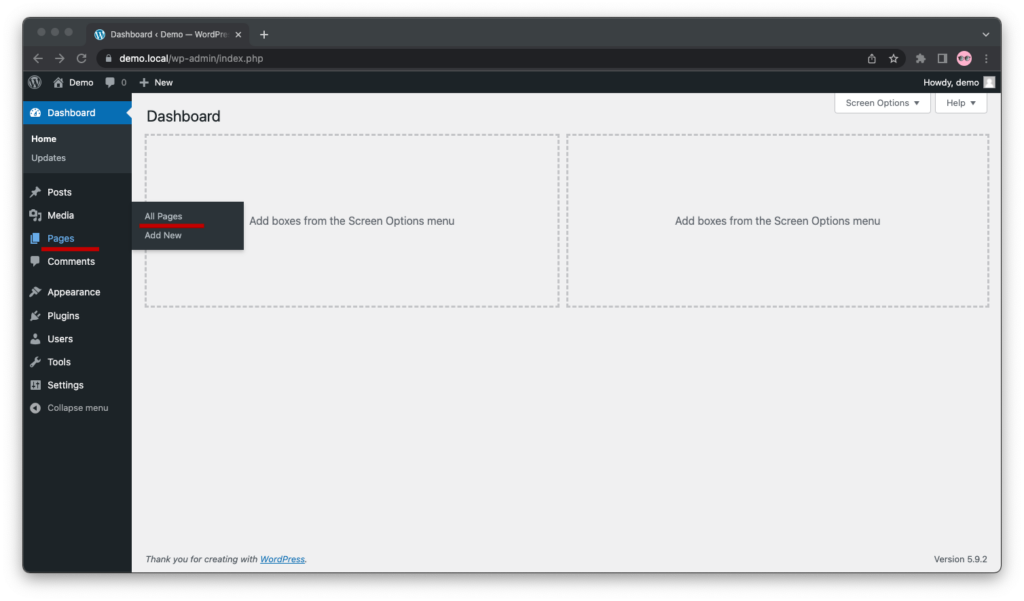Click the user avatar next to Howdy, demo
This screenshot has height=601, width=1024.
[x=989, y=82]
